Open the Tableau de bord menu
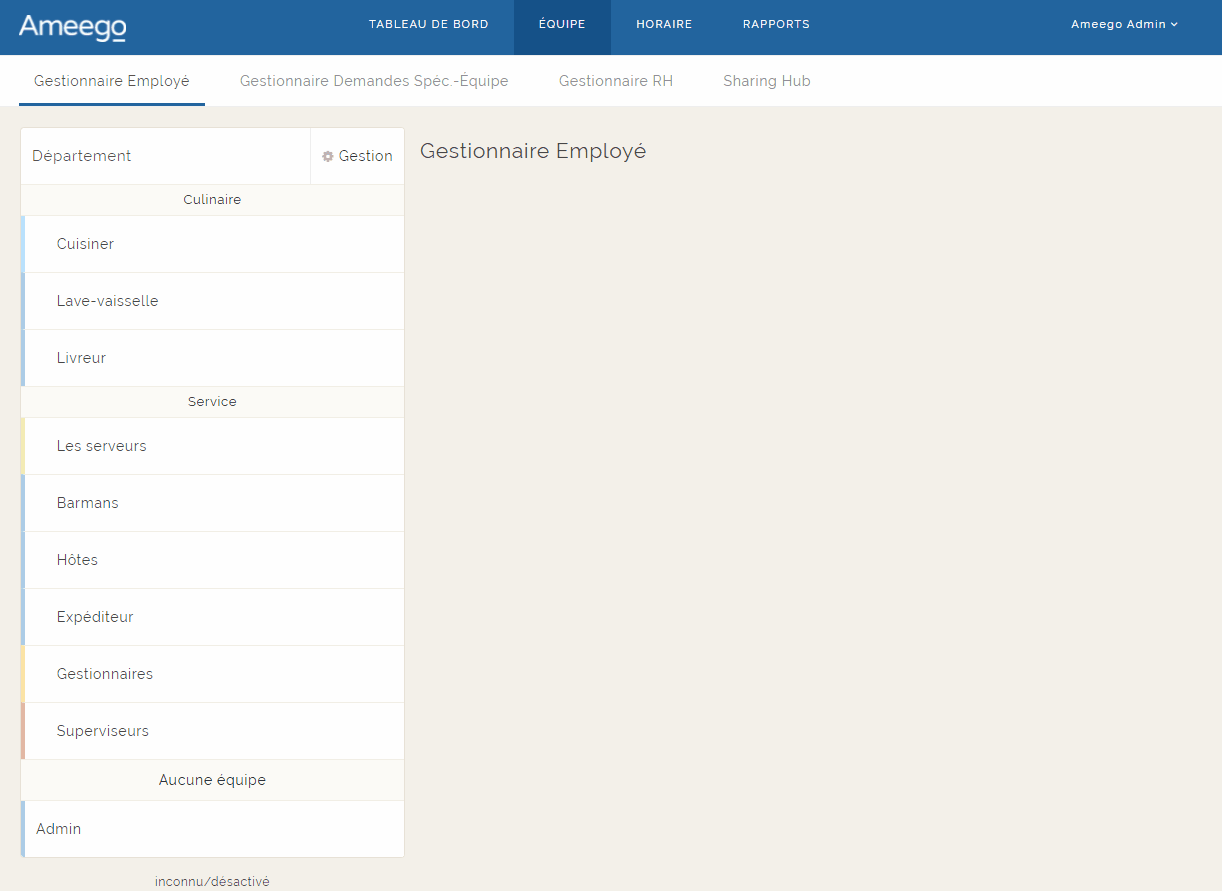 coord(428,25)
